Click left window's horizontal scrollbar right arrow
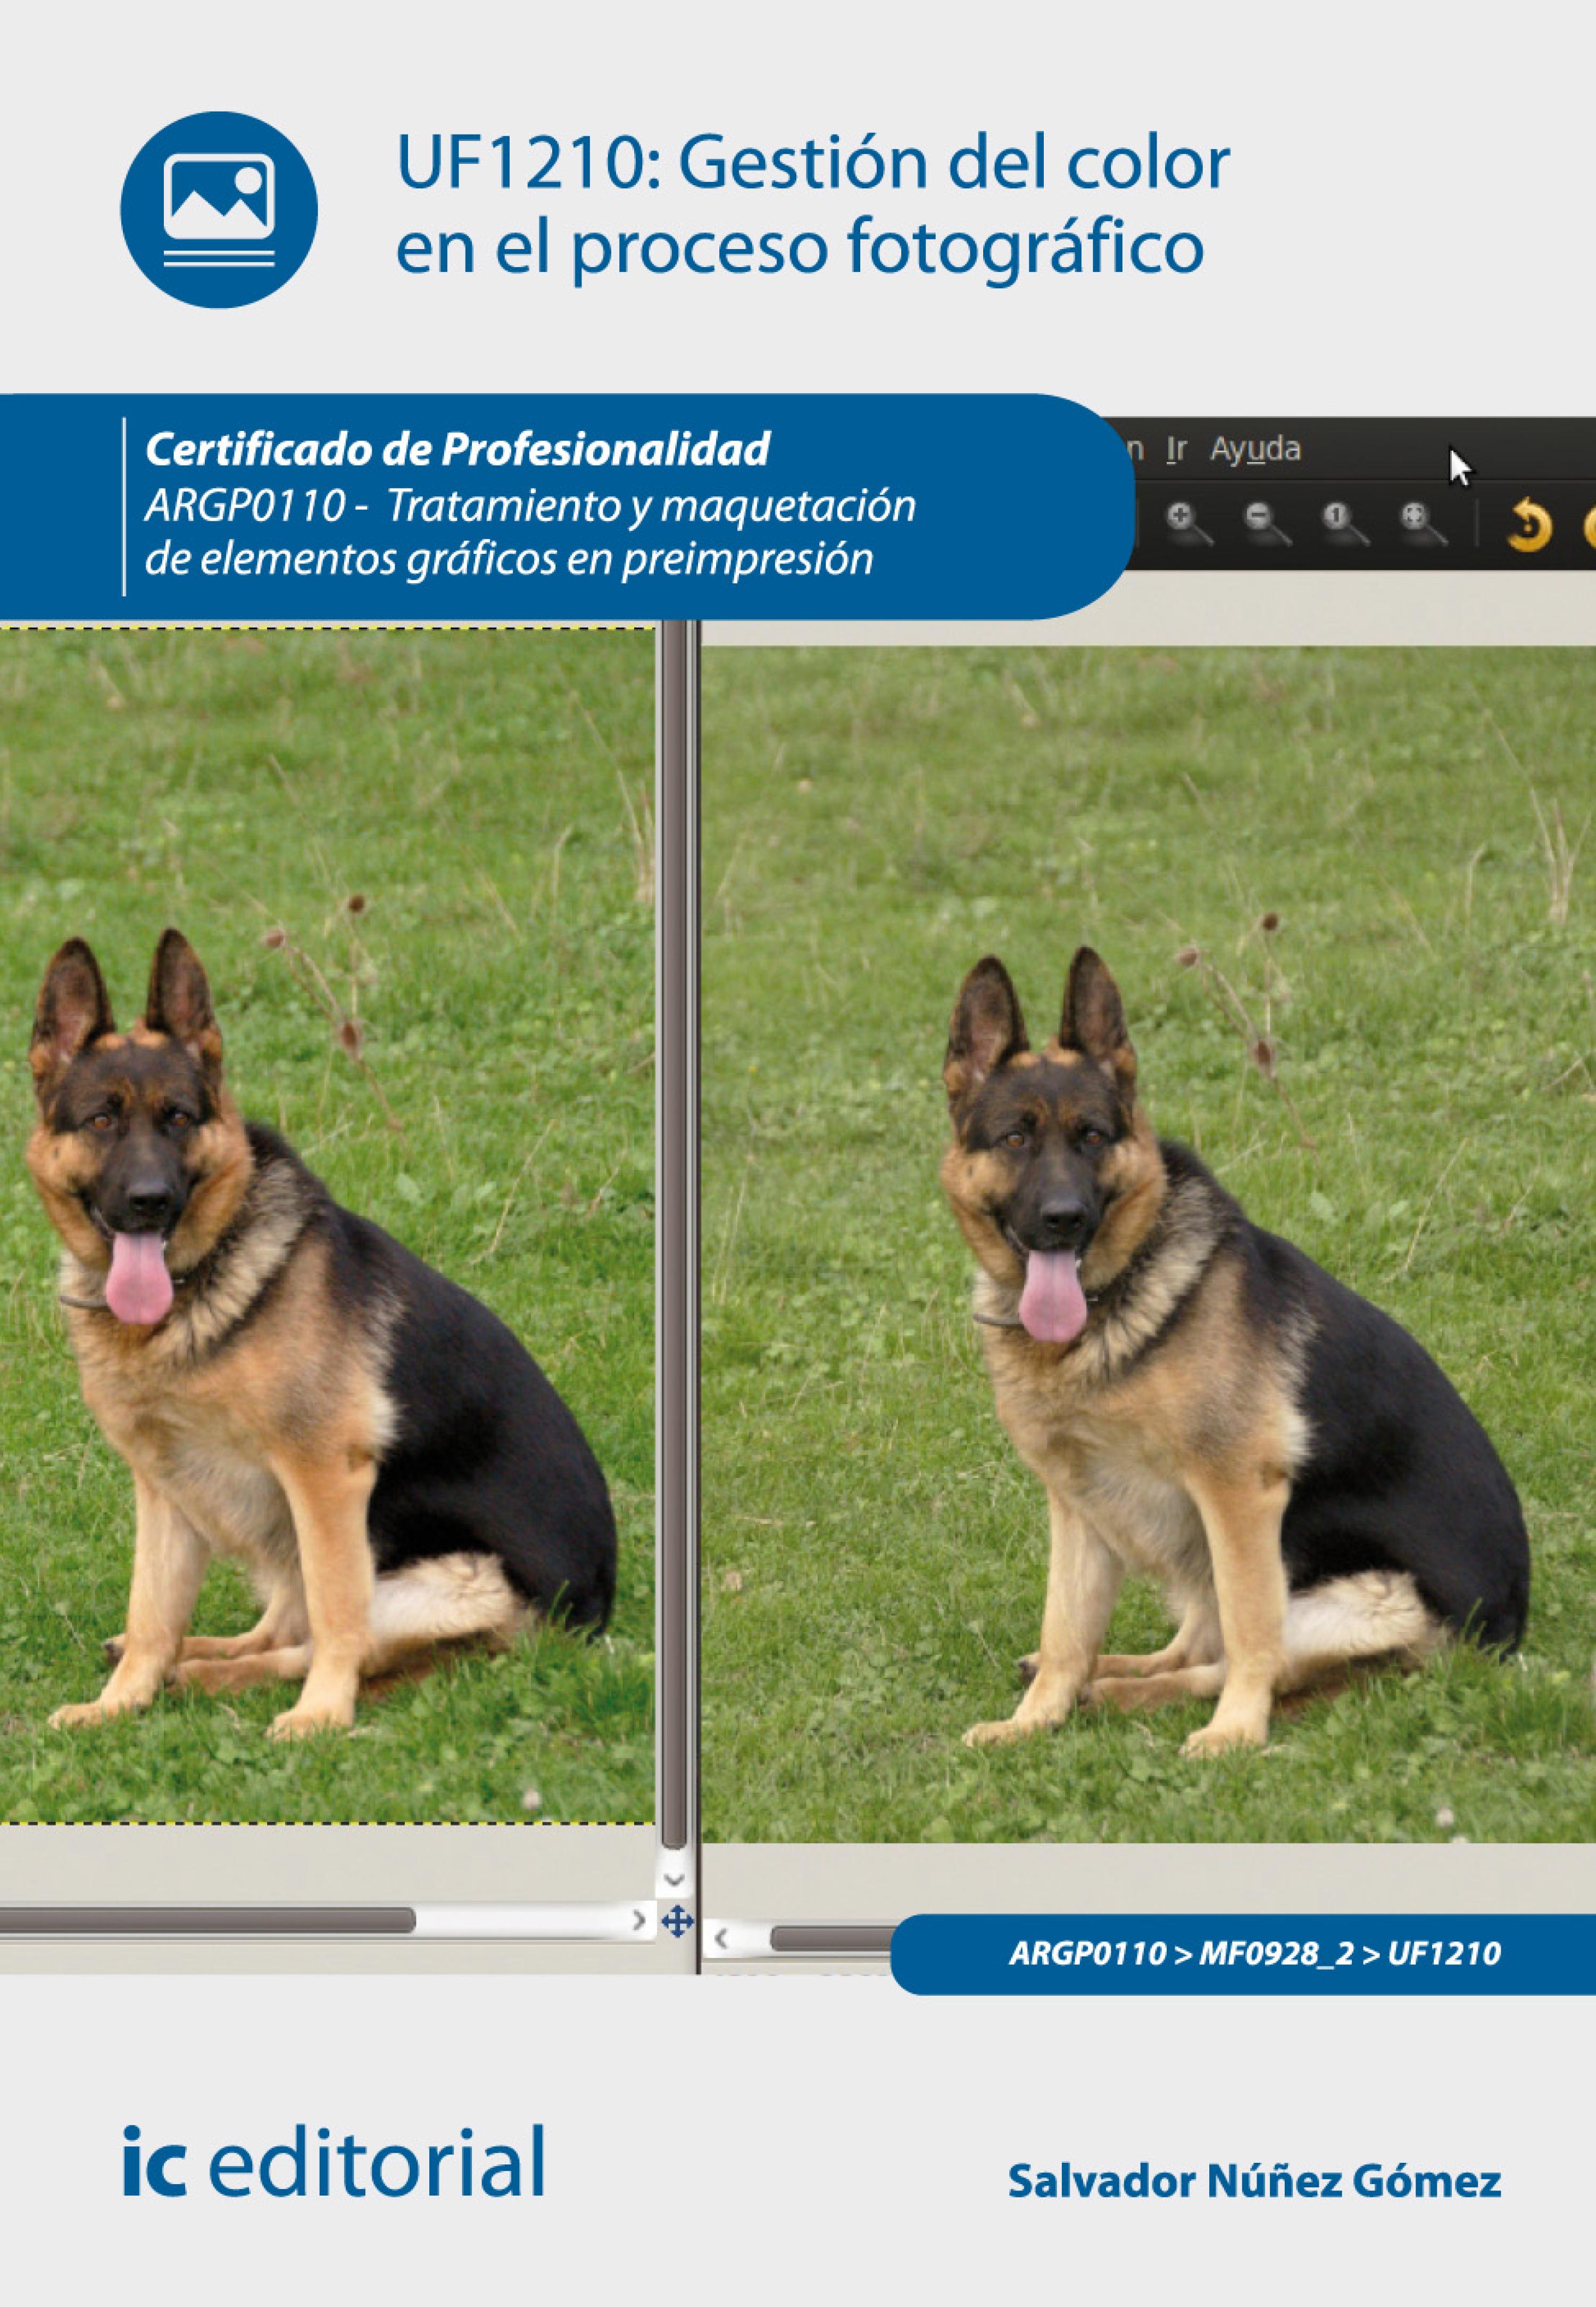This screenshot has width=1596, height=2307. tap(639, 1920)
